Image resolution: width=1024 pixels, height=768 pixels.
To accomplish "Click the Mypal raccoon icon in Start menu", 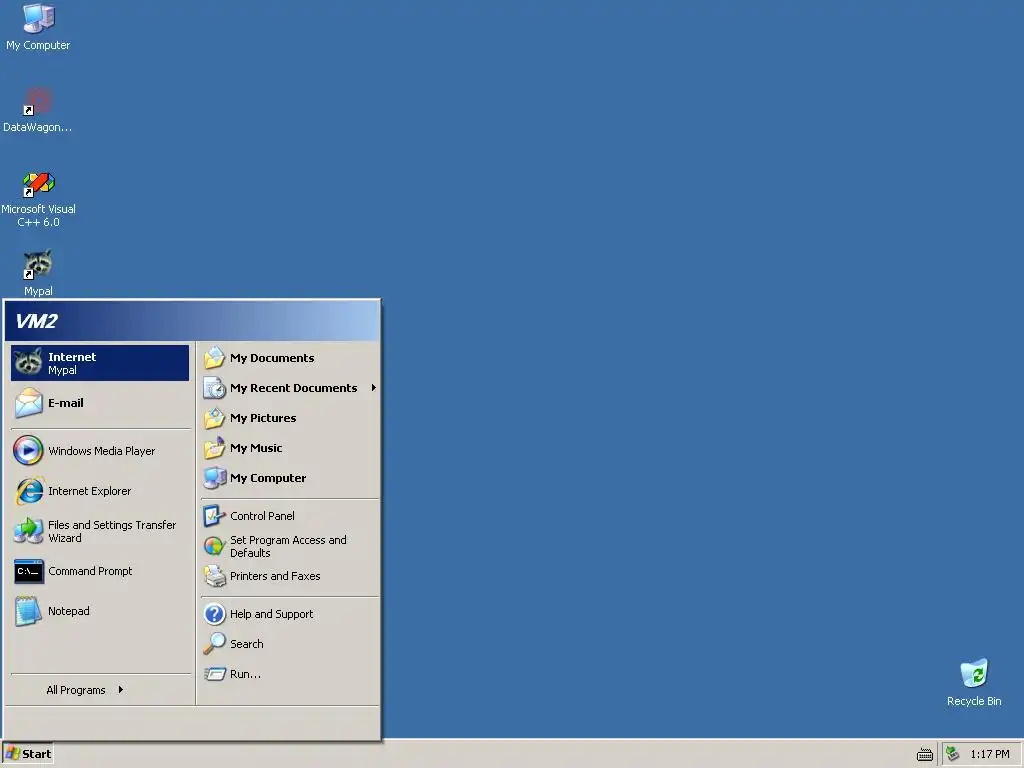I will [28, 362].
